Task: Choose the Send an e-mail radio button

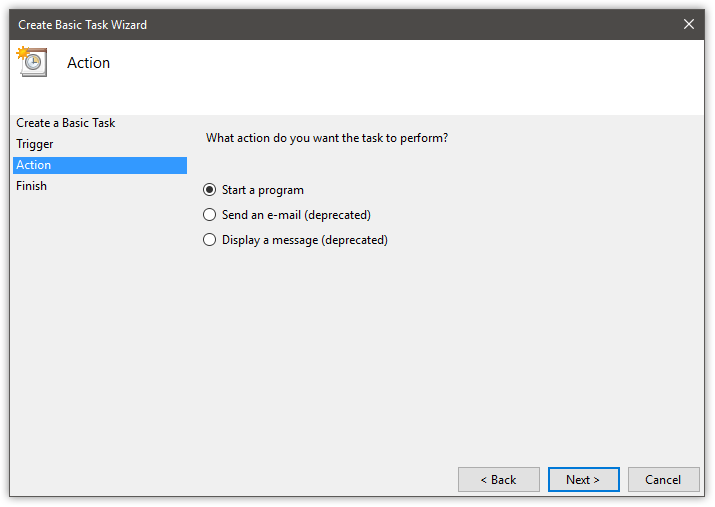Action: point(209,215)
